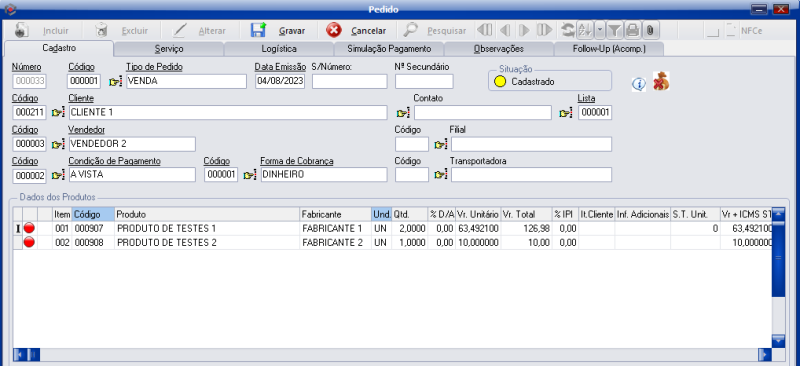800x366 pixels.
Task: Open the Vendedor lookup hand icon
Action: click(59, 144)
